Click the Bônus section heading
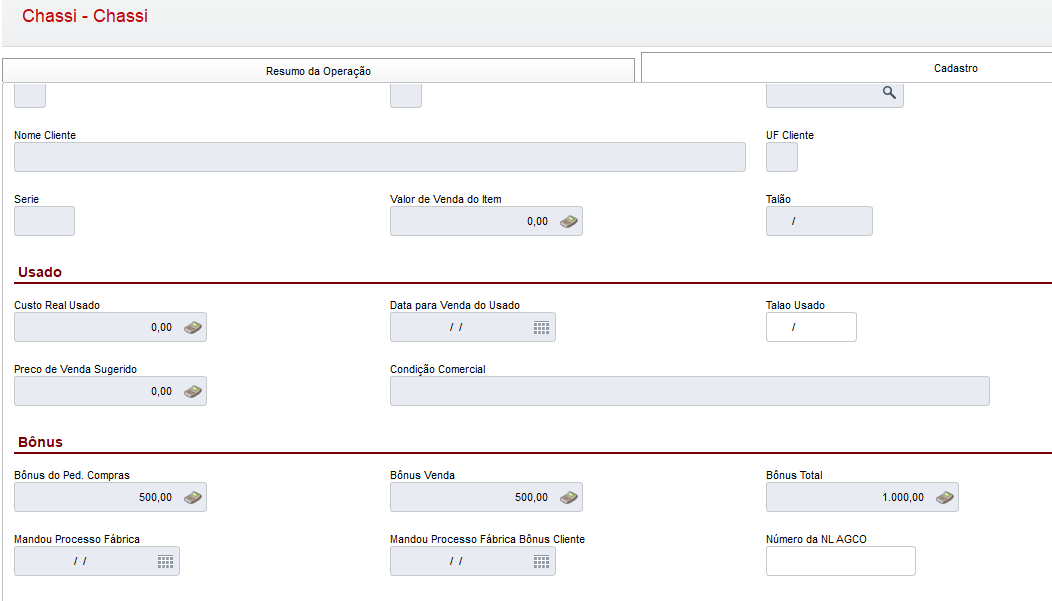Screen dimensions: 1052x601 click(40, 442)
